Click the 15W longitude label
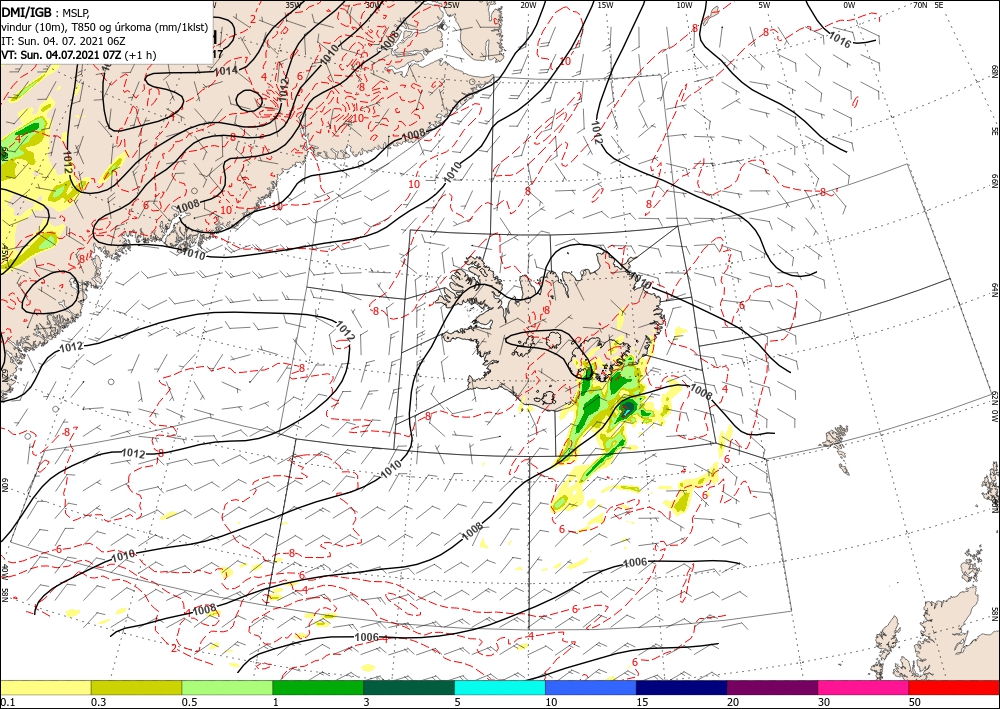The image size is (1000, 709). [605, 5]
